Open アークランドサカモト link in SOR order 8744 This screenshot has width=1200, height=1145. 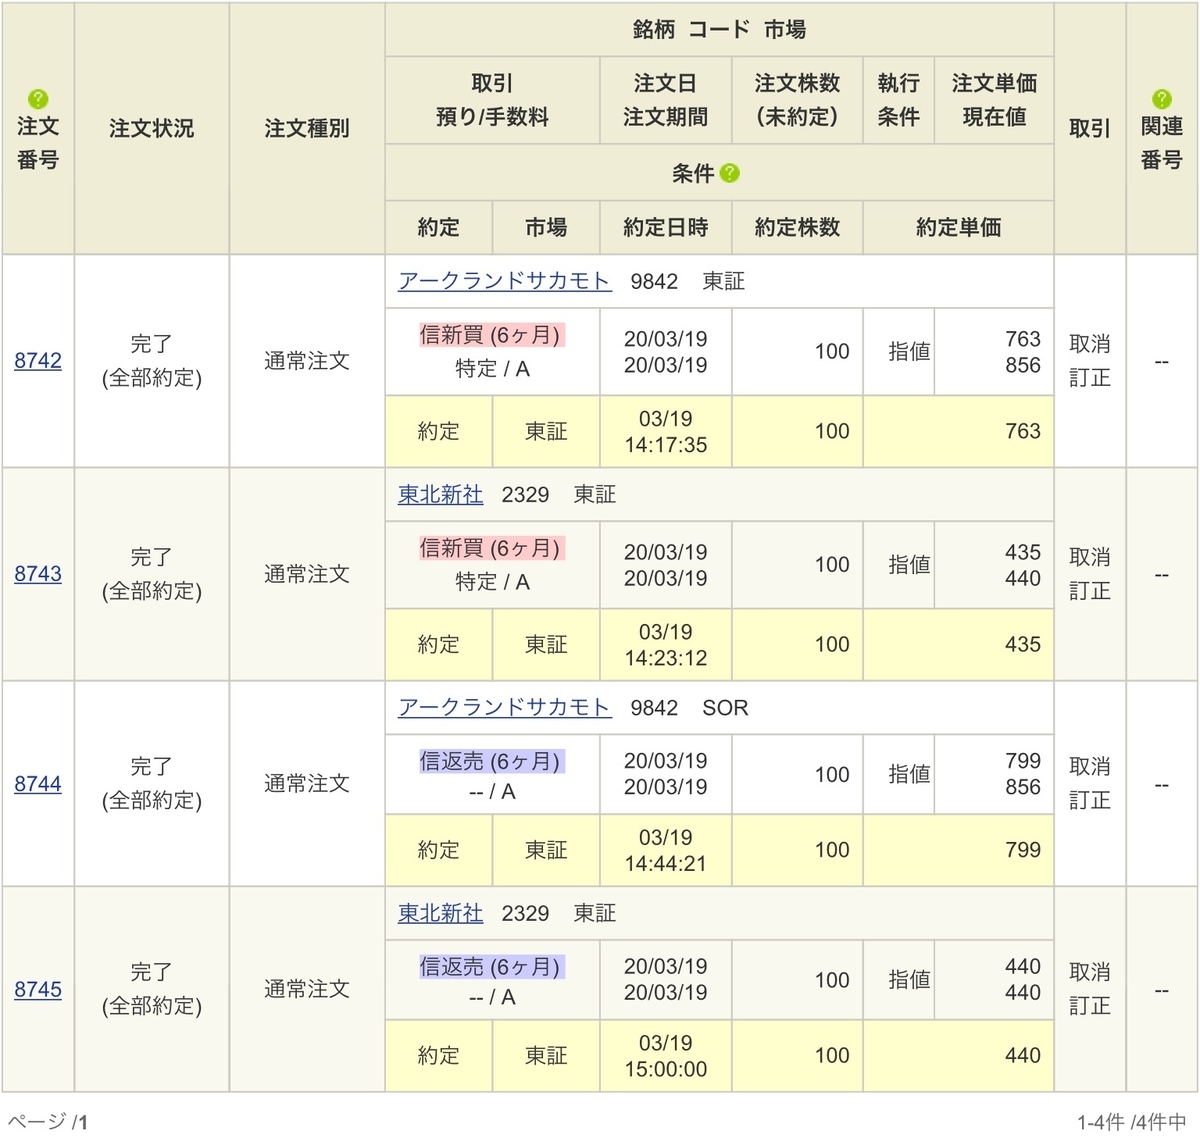504,707
